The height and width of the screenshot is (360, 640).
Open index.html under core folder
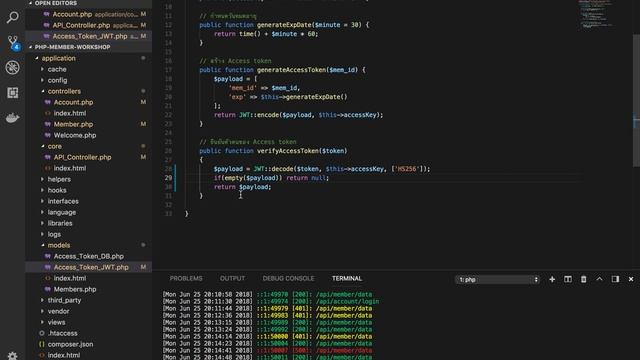(89, 168)
